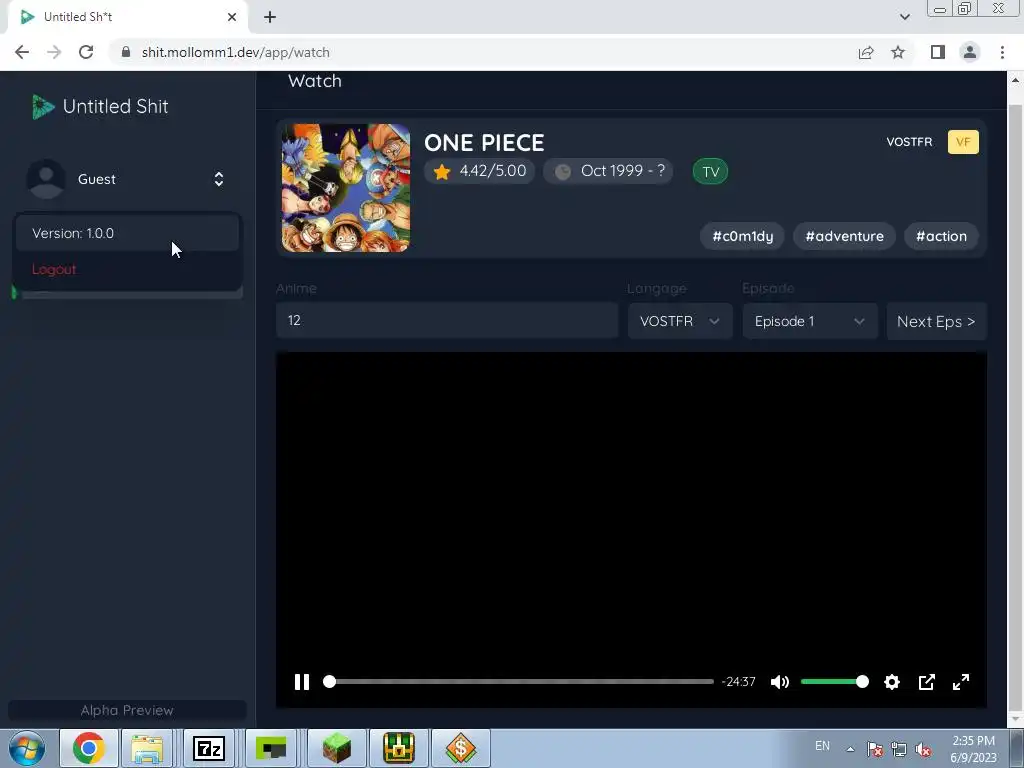Pause the video playback
1024x768 pixels.
coord(302,682)
